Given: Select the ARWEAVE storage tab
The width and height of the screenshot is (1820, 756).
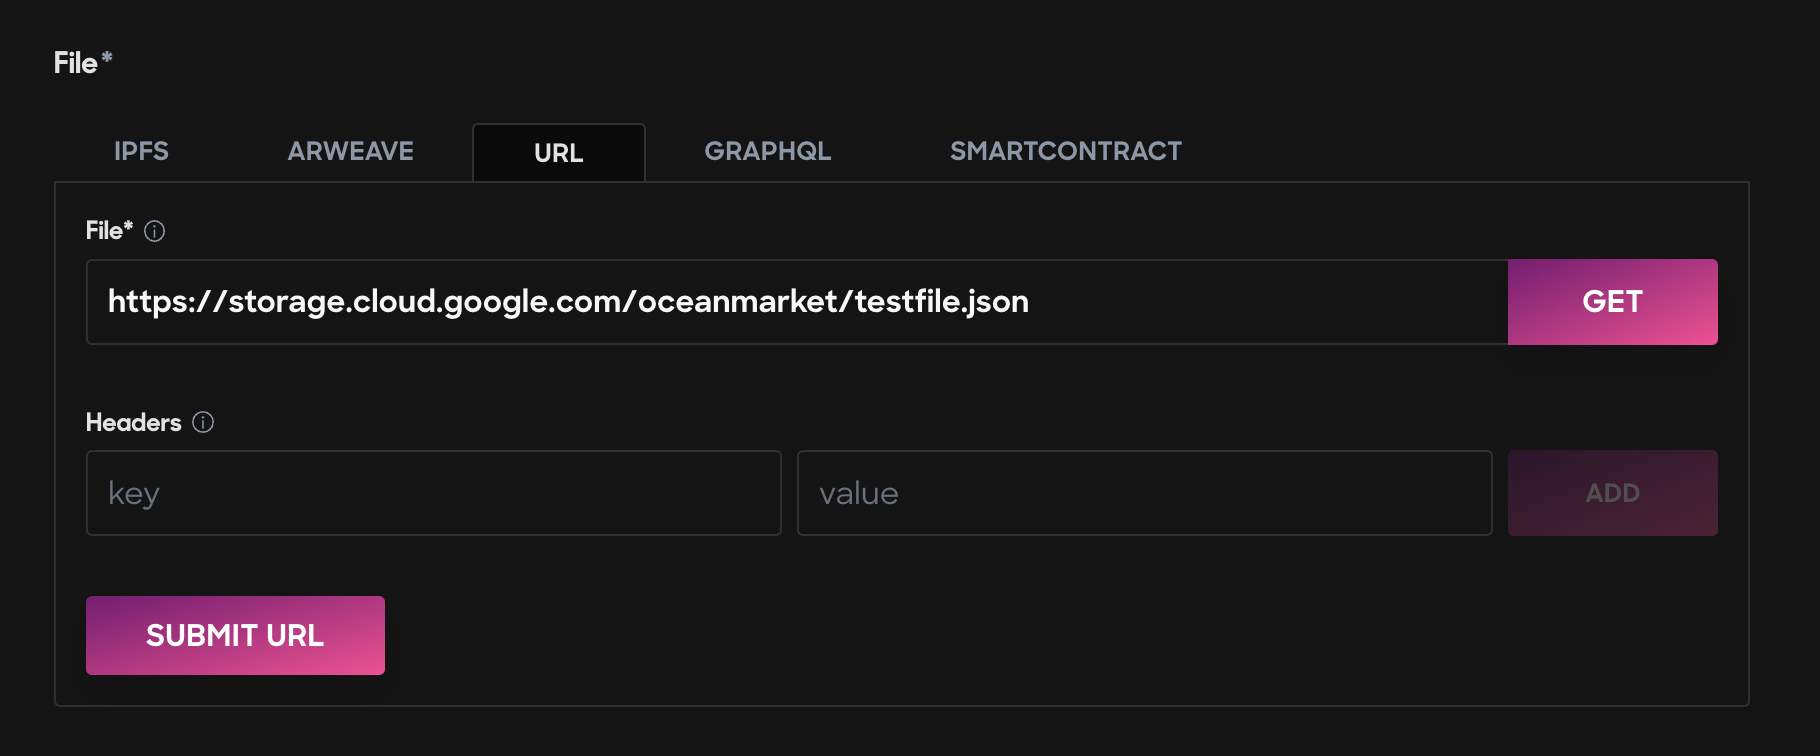Looking at the screenshot, I should pos(351,151).
